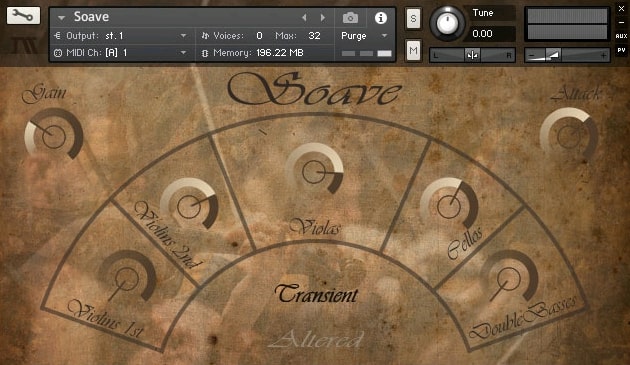630x365 pixels.
Task: Adjust the Tune knob
Action: 447,23
